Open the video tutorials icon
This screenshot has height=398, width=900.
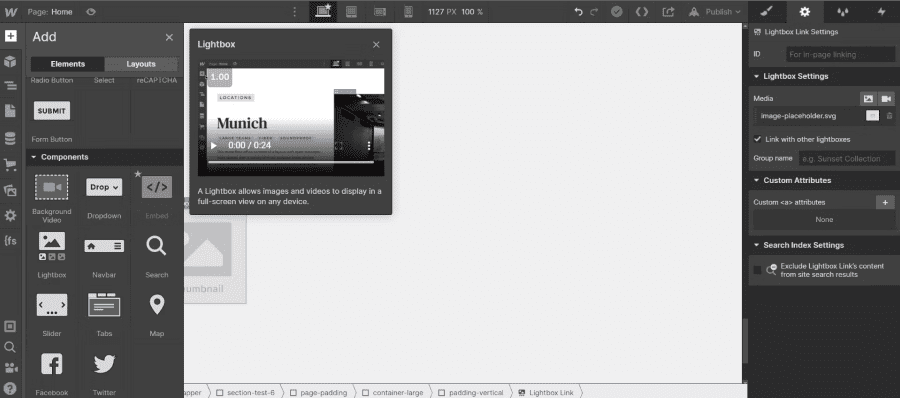point(10,367)
